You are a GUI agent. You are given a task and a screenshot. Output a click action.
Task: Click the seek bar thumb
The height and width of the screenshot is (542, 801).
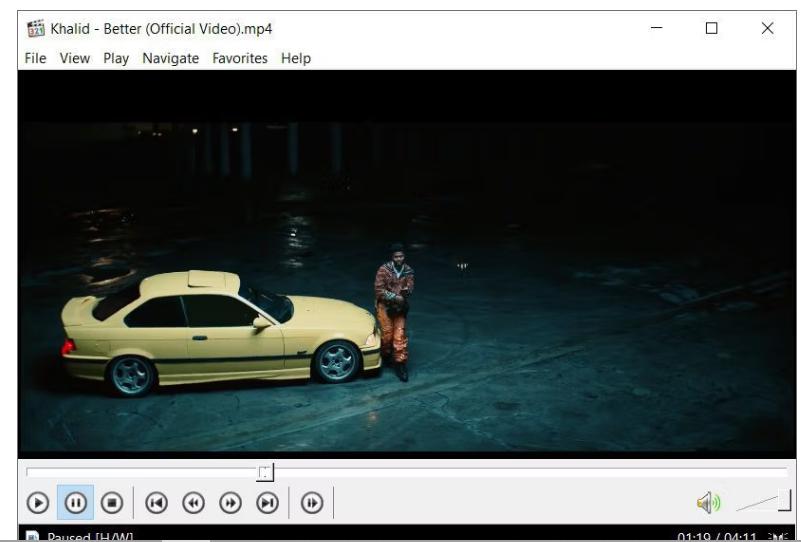[265, 471]
